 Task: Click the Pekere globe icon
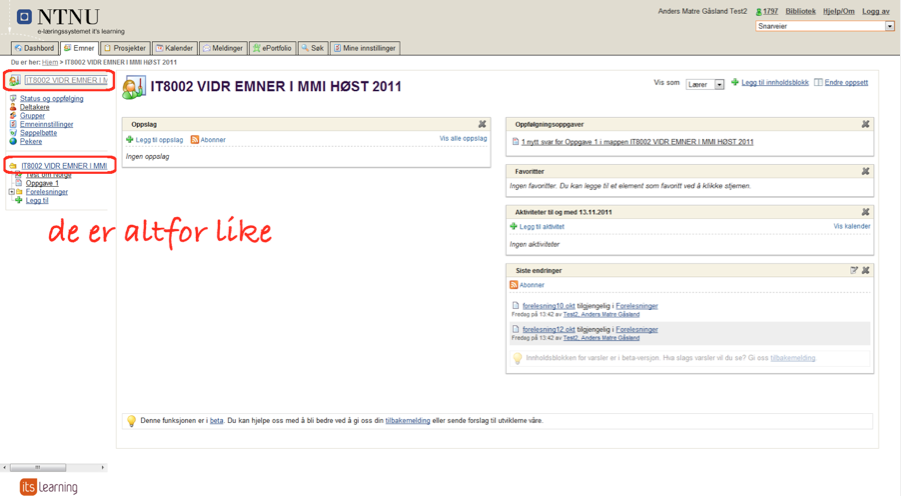13,141
